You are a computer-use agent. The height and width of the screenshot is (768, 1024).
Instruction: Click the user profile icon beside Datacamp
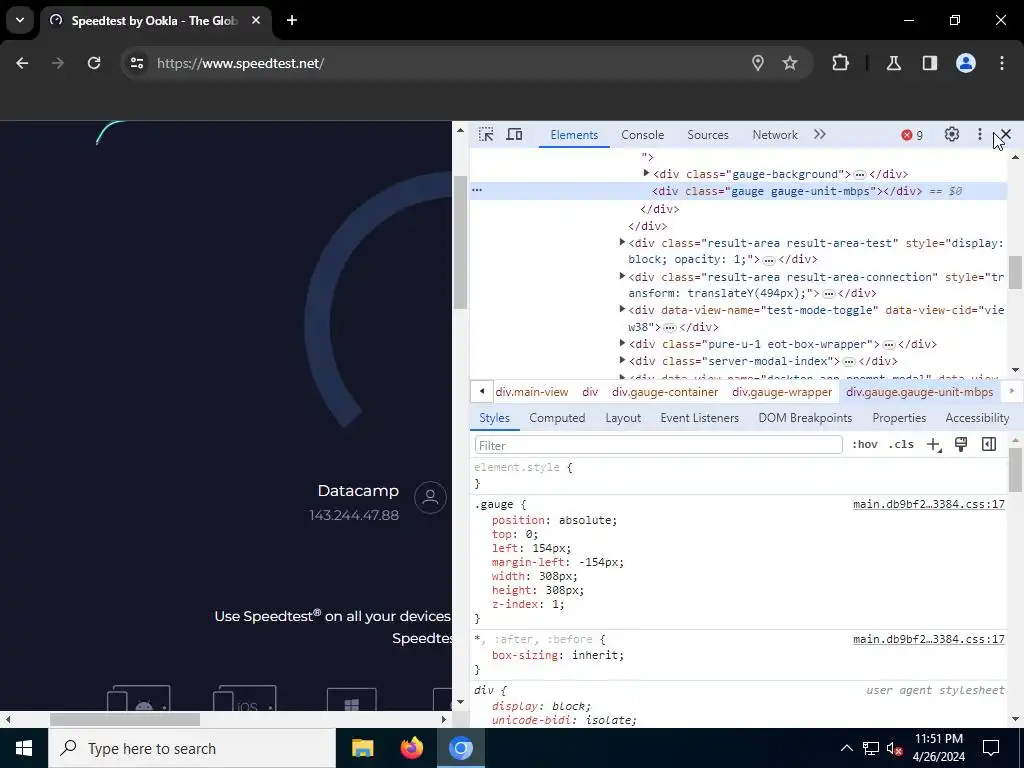(x=430, y=498)
